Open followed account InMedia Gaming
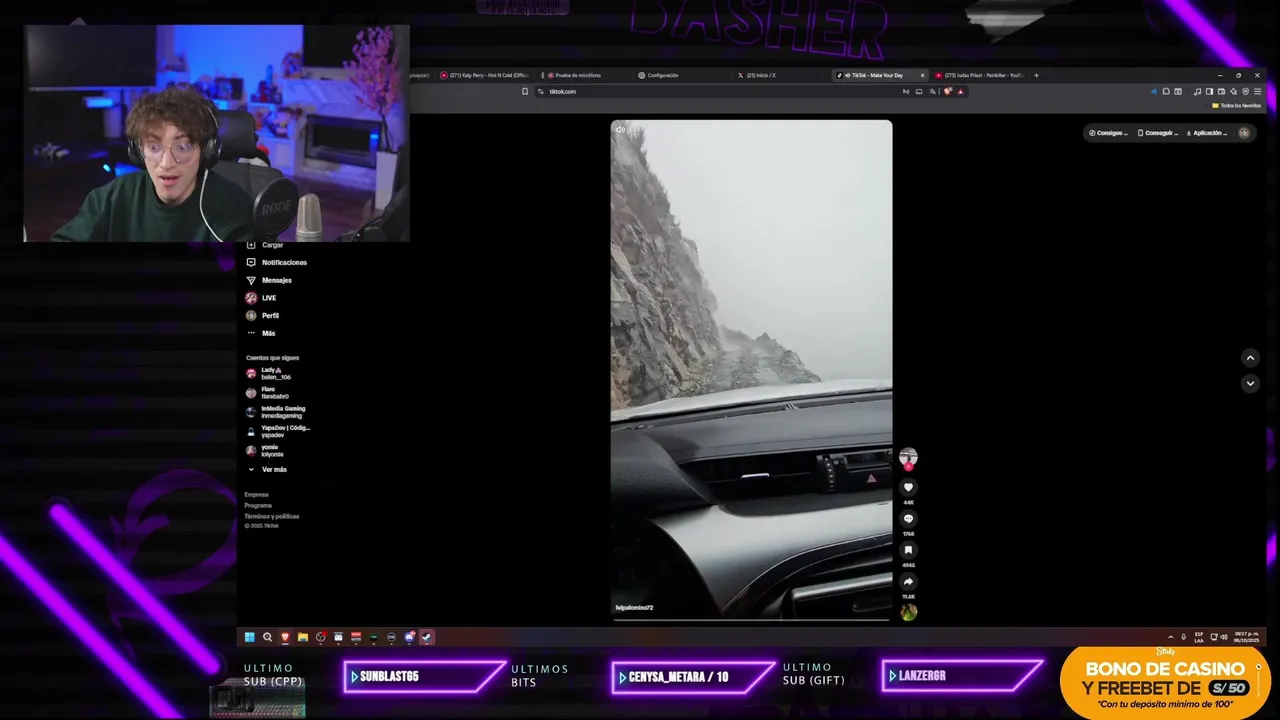 pos(276,412)
